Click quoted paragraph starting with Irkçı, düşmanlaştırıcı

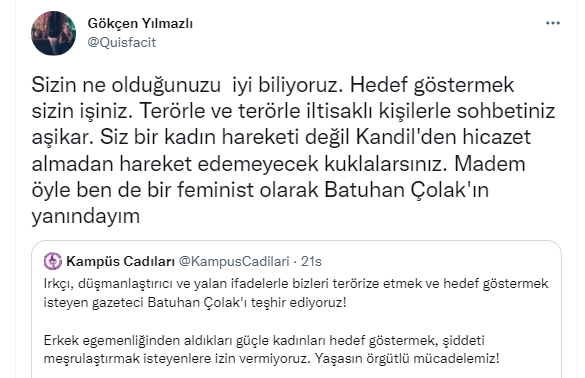296,293
